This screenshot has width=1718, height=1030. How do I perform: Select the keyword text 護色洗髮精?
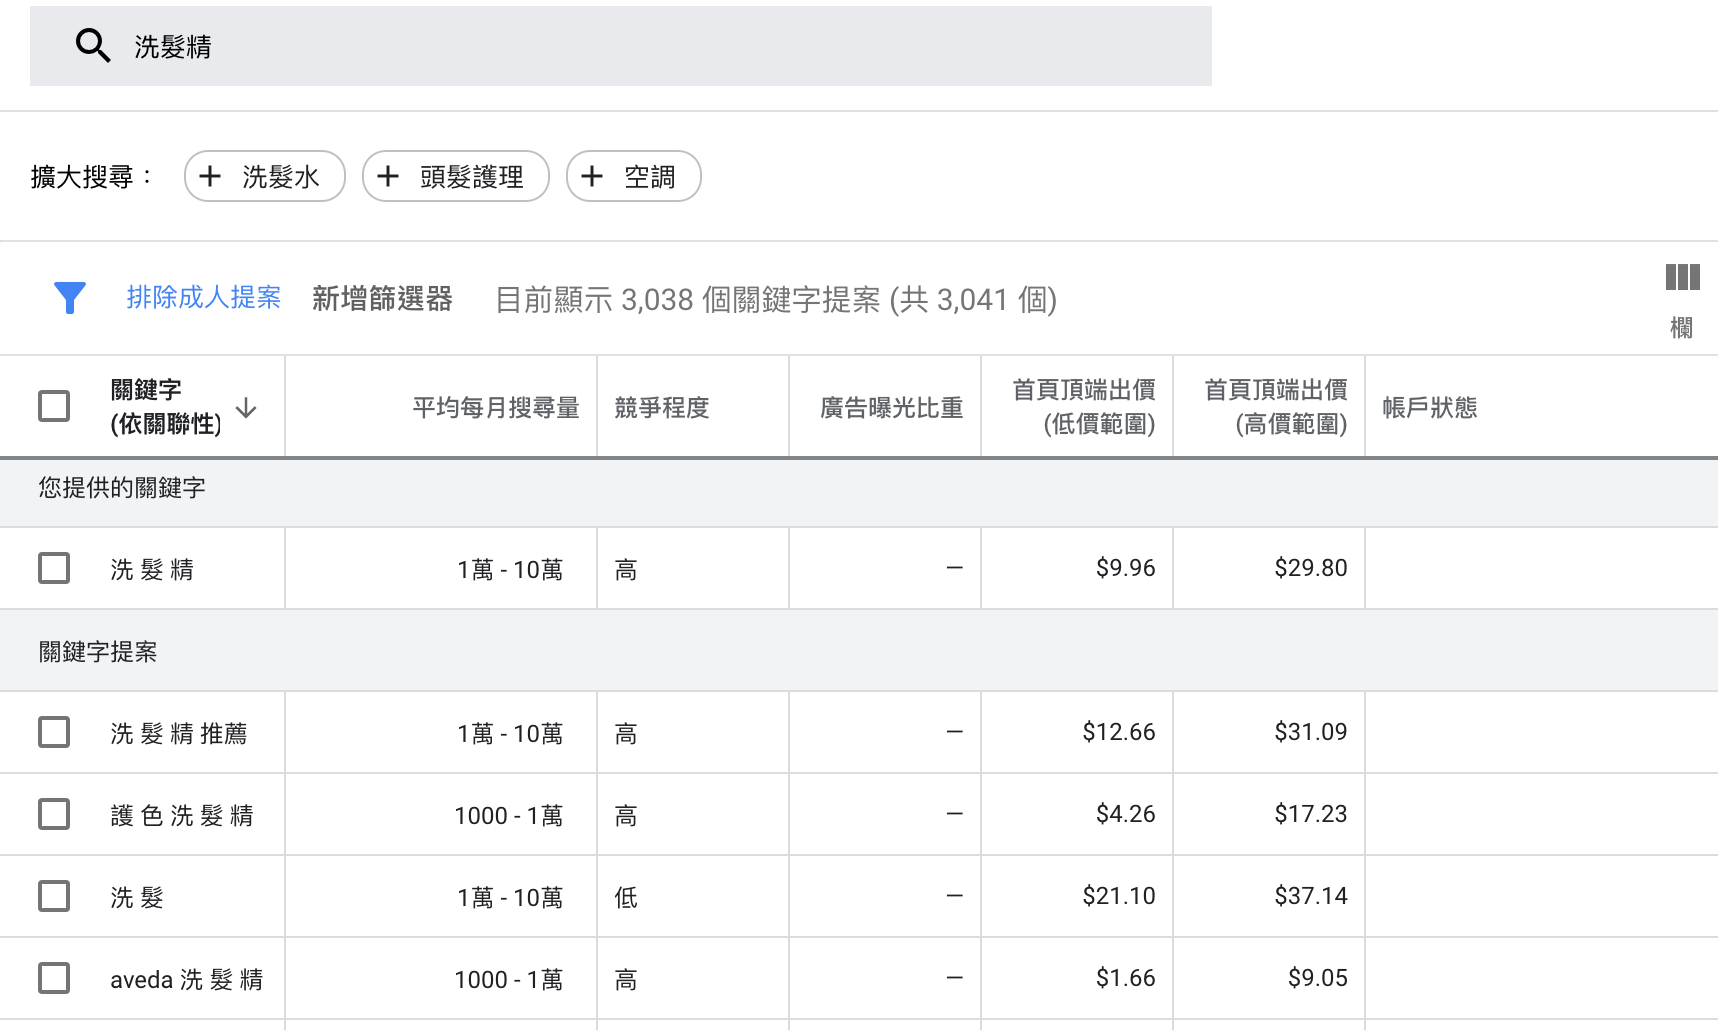tap(182, 815)
